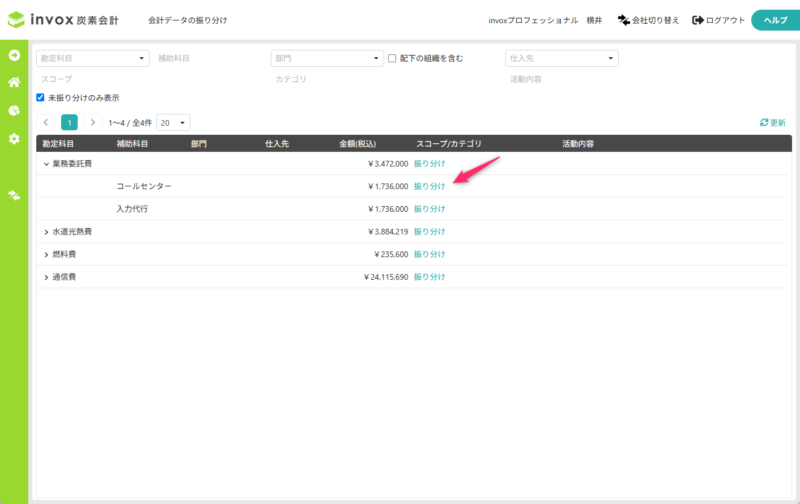Click the home icon in sidebar
This screenshot has height=504, width=800.
coord(14,82)
